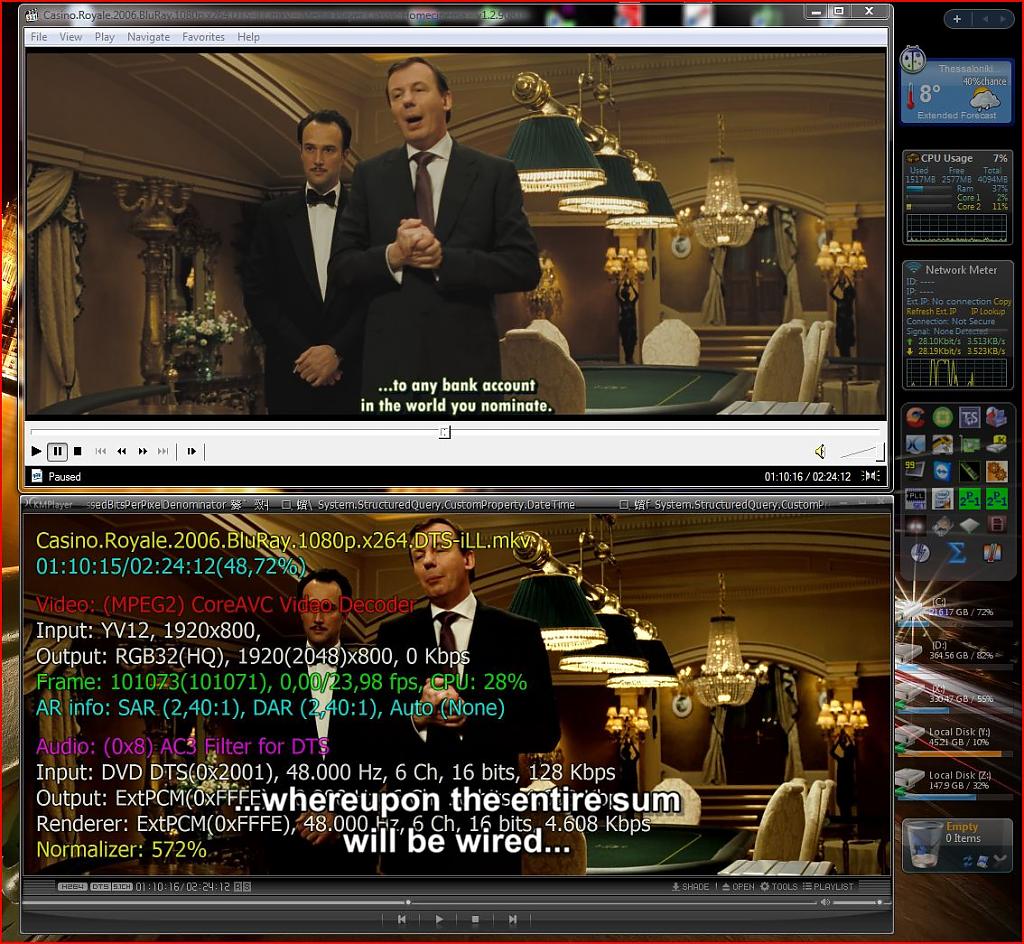Click the KMPlayer stop button

coord(475,919)
